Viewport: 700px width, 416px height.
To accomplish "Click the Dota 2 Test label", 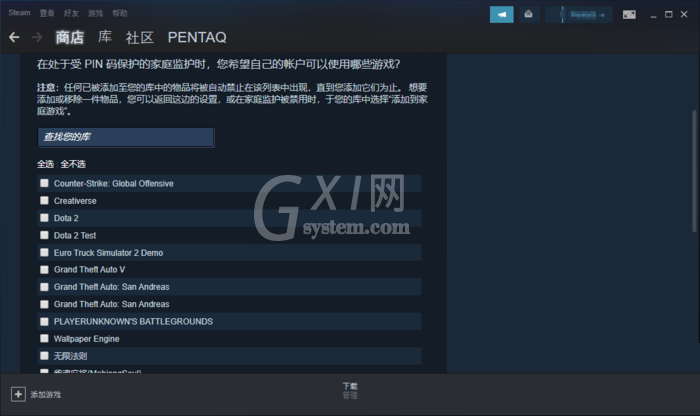I will pos(75,235).
